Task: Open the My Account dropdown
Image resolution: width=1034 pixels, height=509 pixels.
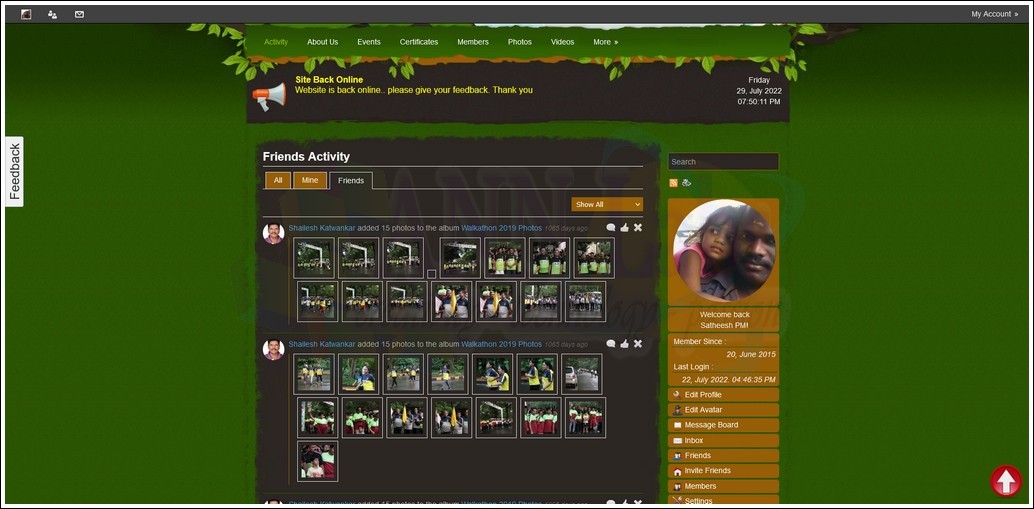Action: [x=994, y=14]
